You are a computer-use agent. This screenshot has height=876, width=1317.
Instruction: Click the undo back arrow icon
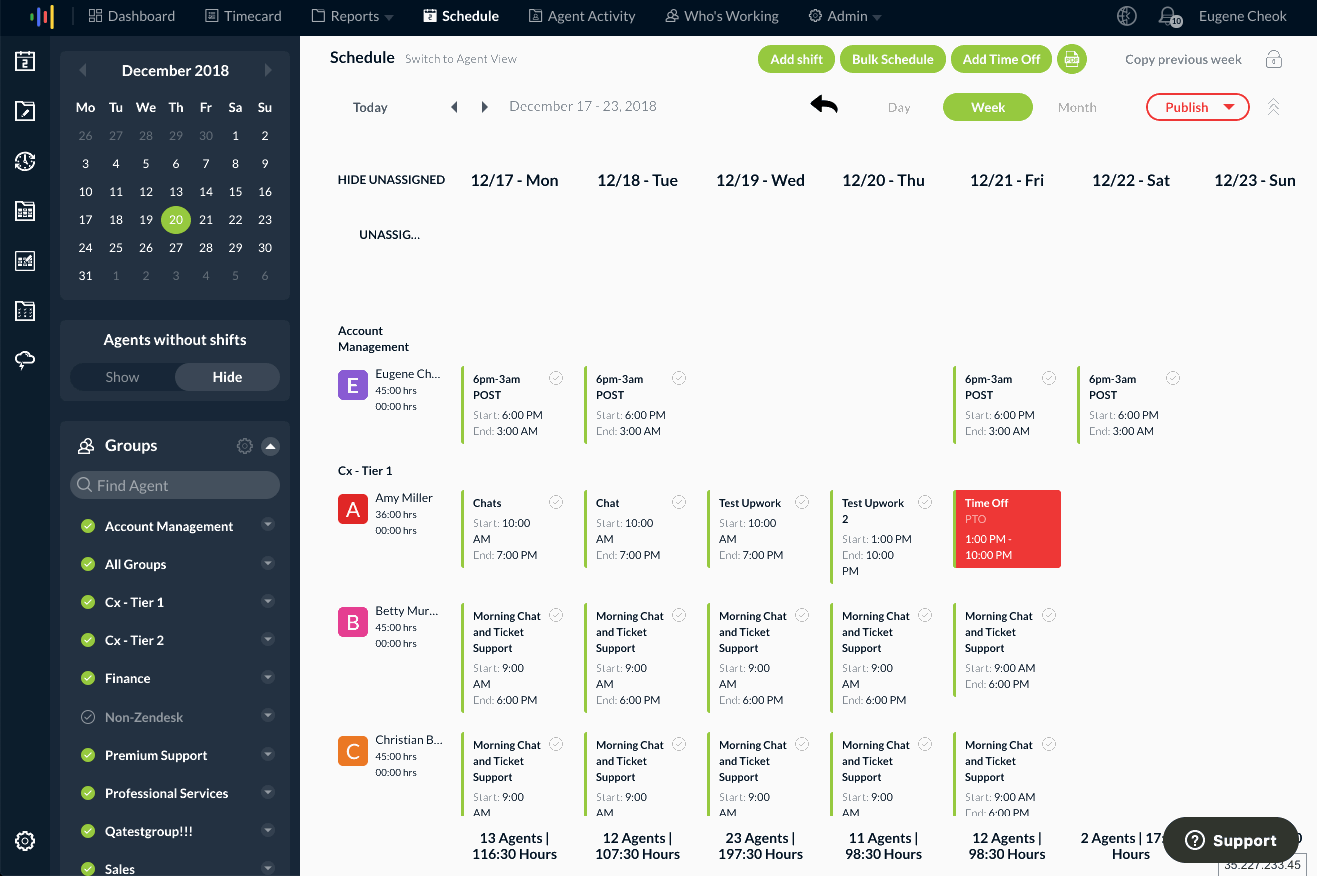(x=824, y=104)
